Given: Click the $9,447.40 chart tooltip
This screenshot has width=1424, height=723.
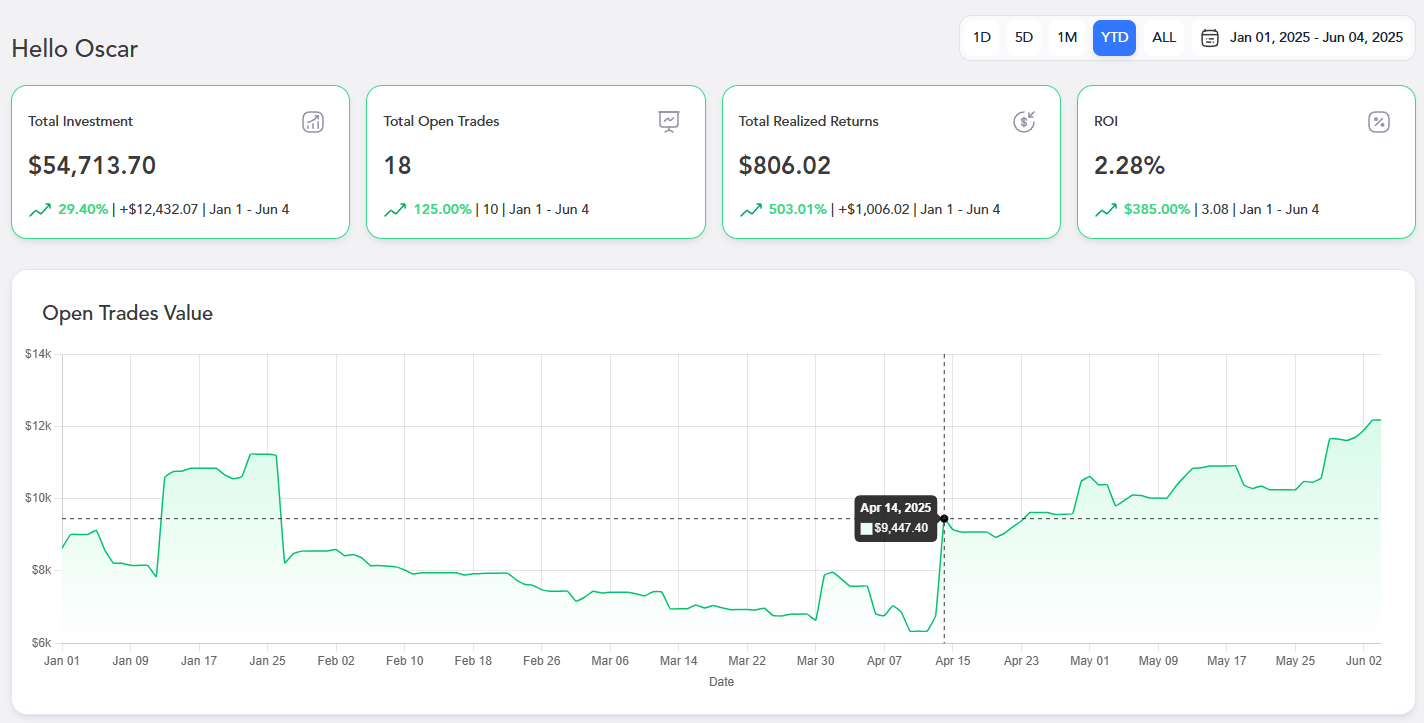Looking at the screenshot, I should point(895,519).
